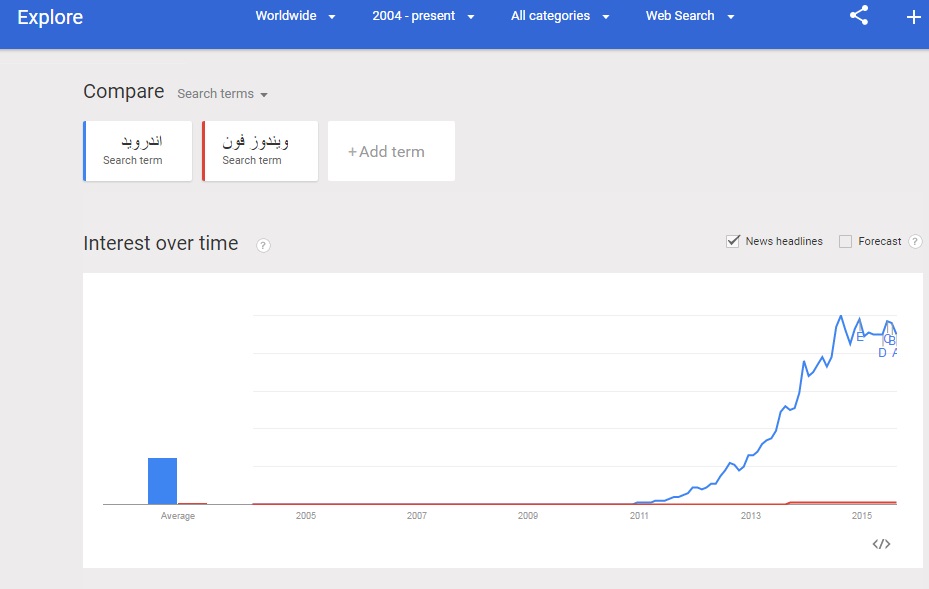Image resolution: width=929 pixels, height=589 pixels.
Task: Click the plus icon in header
Action: (x=913, y=17)
